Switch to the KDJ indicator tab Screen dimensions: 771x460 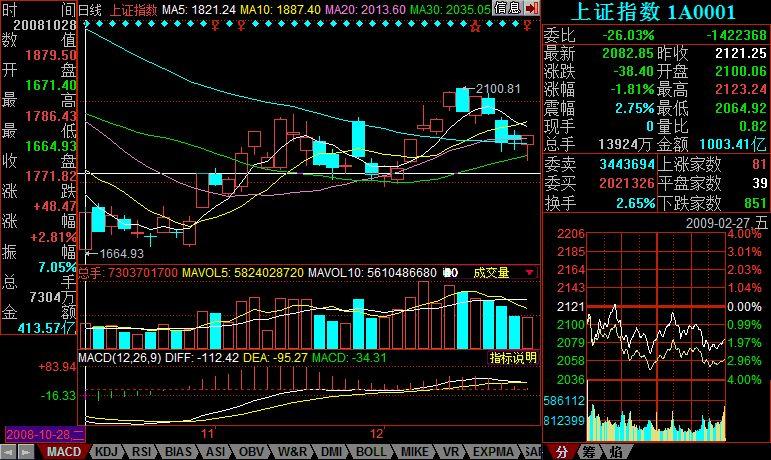pos(106,452)
